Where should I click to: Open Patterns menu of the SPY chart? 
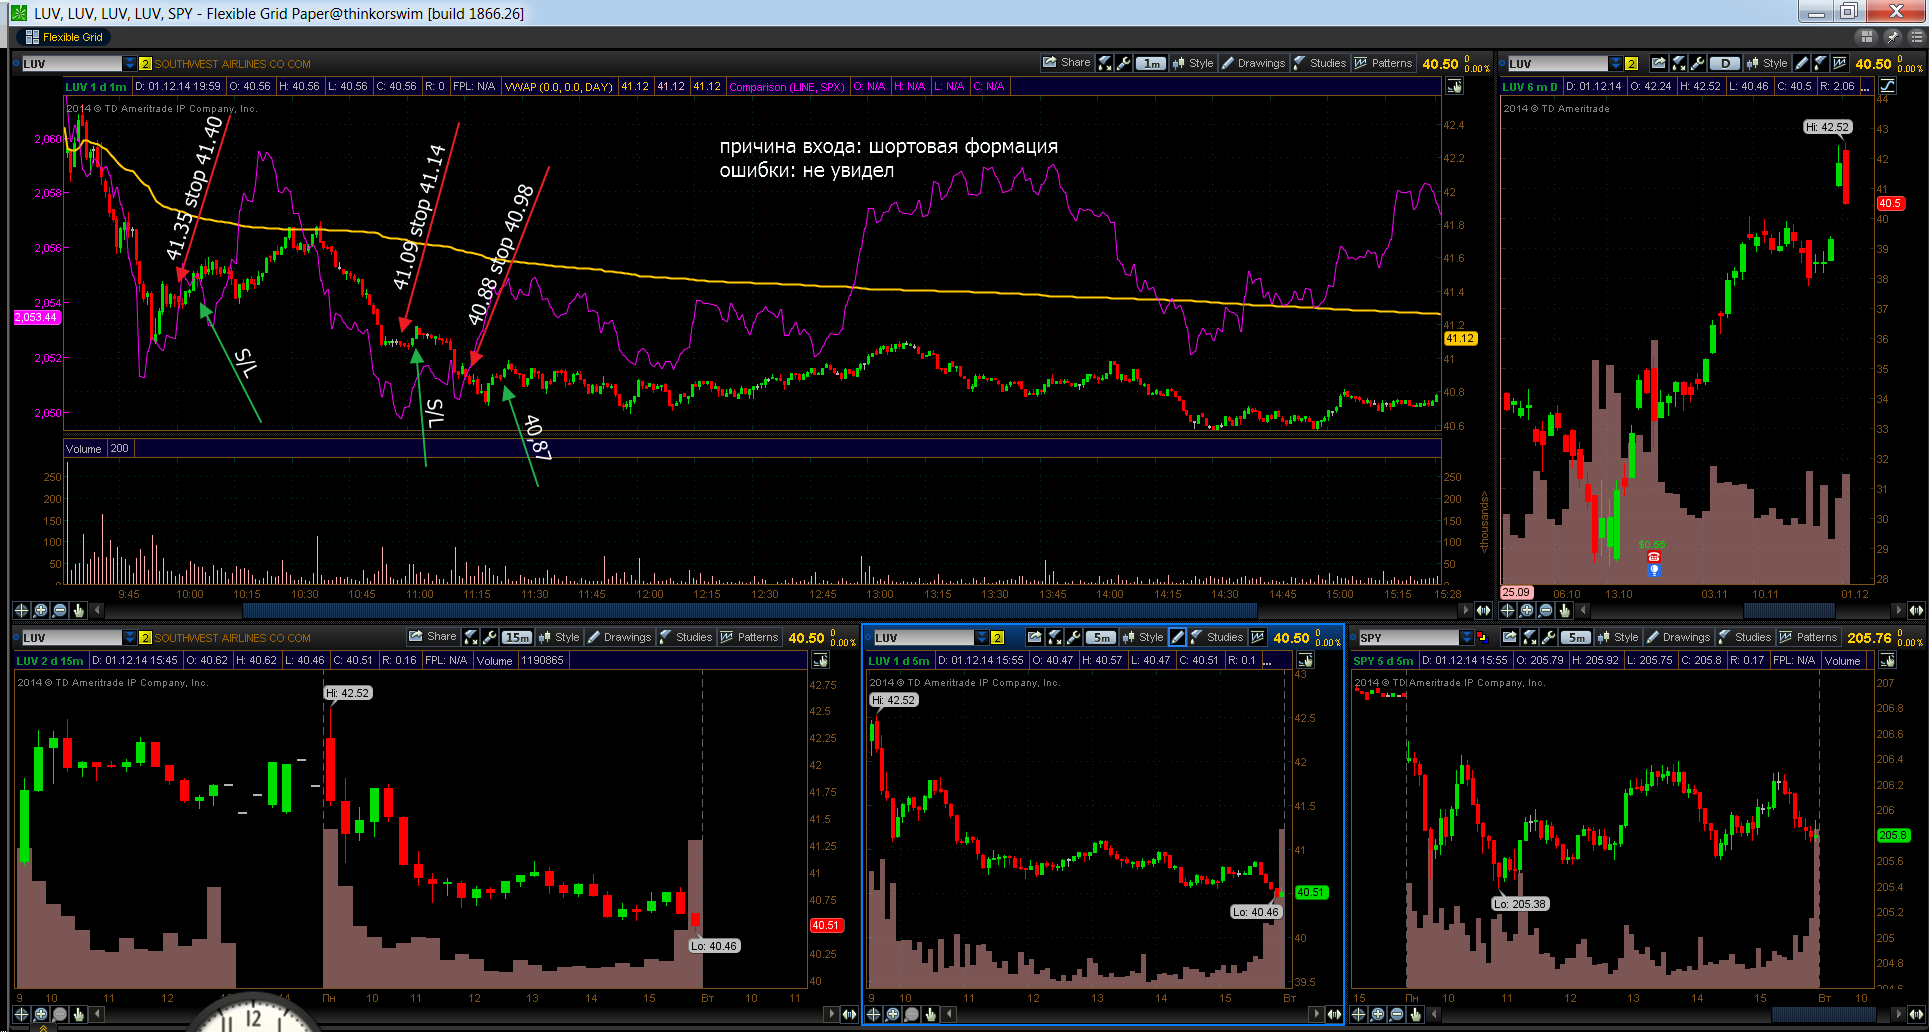pyautogui.click(x=1808, y=637)
